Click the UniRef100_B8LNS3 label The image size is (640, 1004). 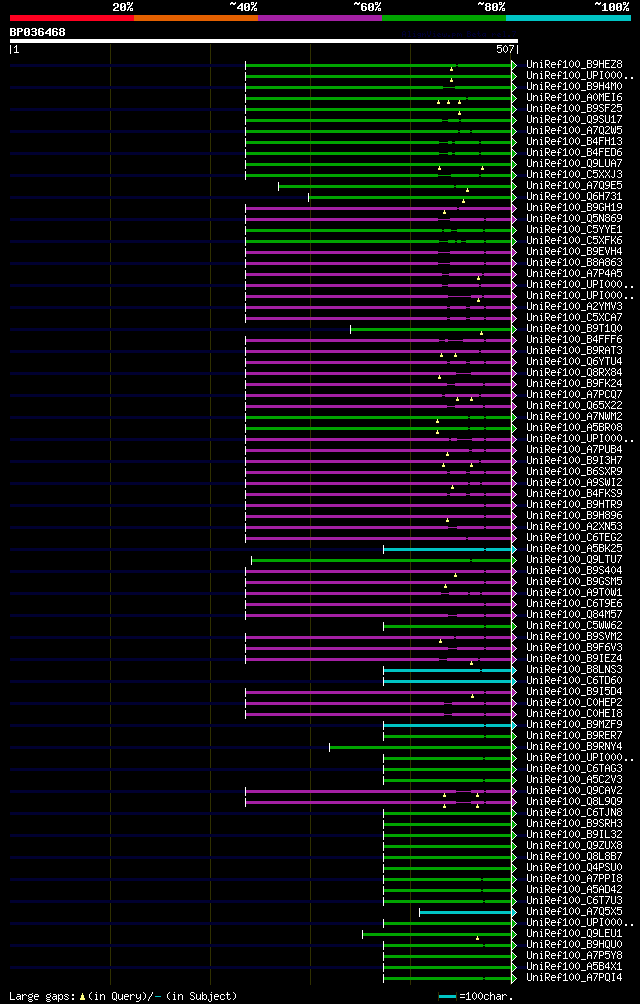(574, 670)
